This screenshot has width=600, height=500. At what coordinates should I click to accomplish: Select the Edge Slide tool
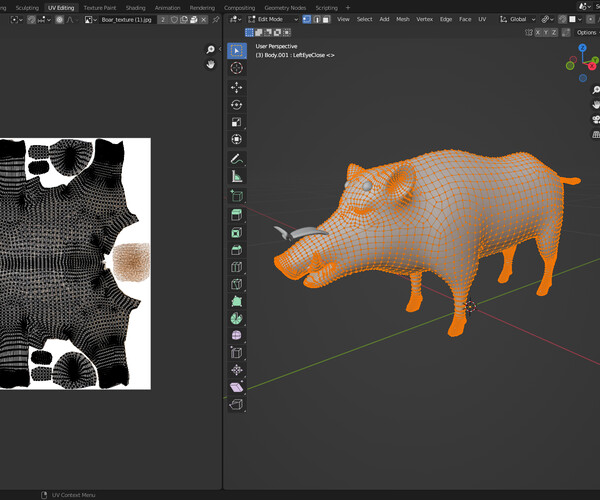236,353
